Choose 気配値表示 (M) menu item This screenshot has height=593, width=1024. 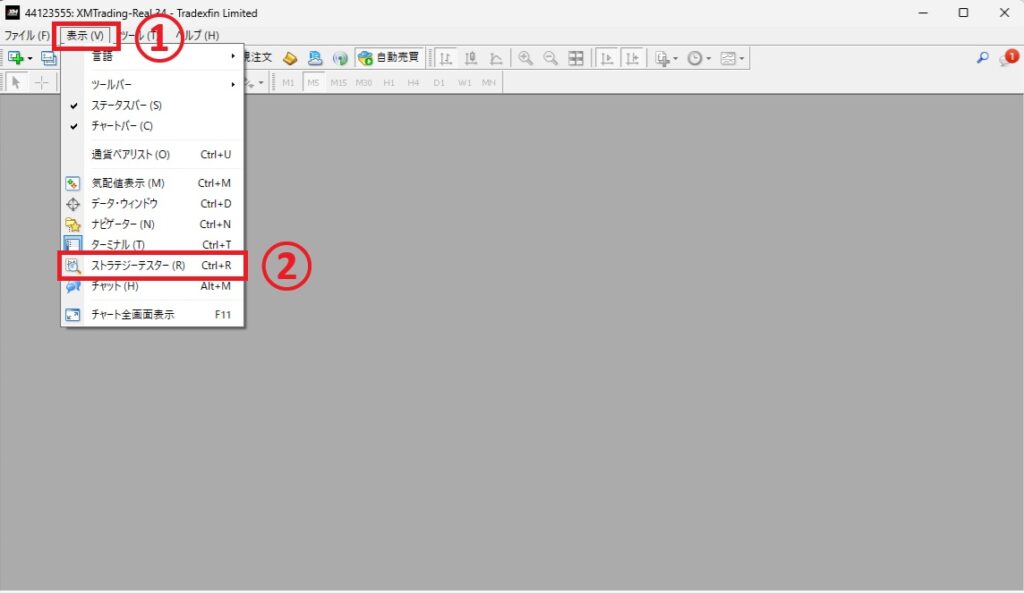(152, 184)
